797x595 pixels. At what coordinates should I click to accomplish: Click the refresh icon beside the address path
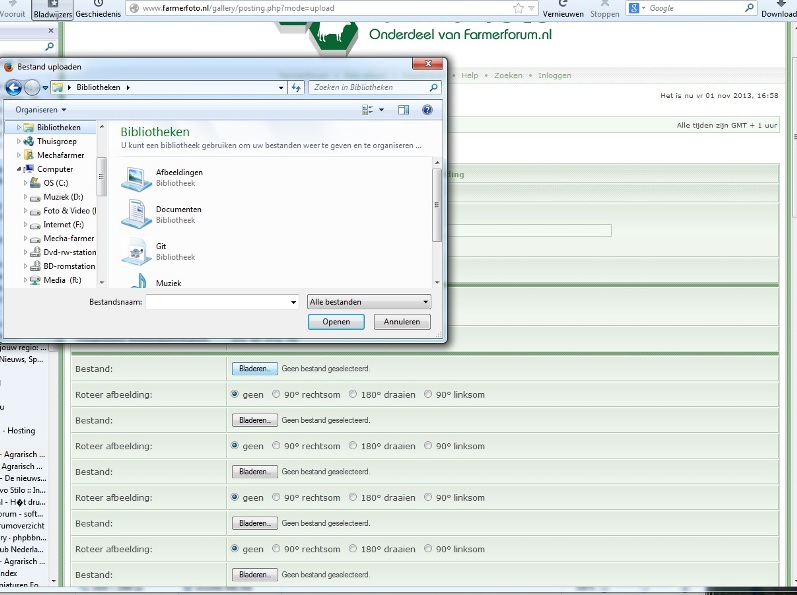coord(296,88)
